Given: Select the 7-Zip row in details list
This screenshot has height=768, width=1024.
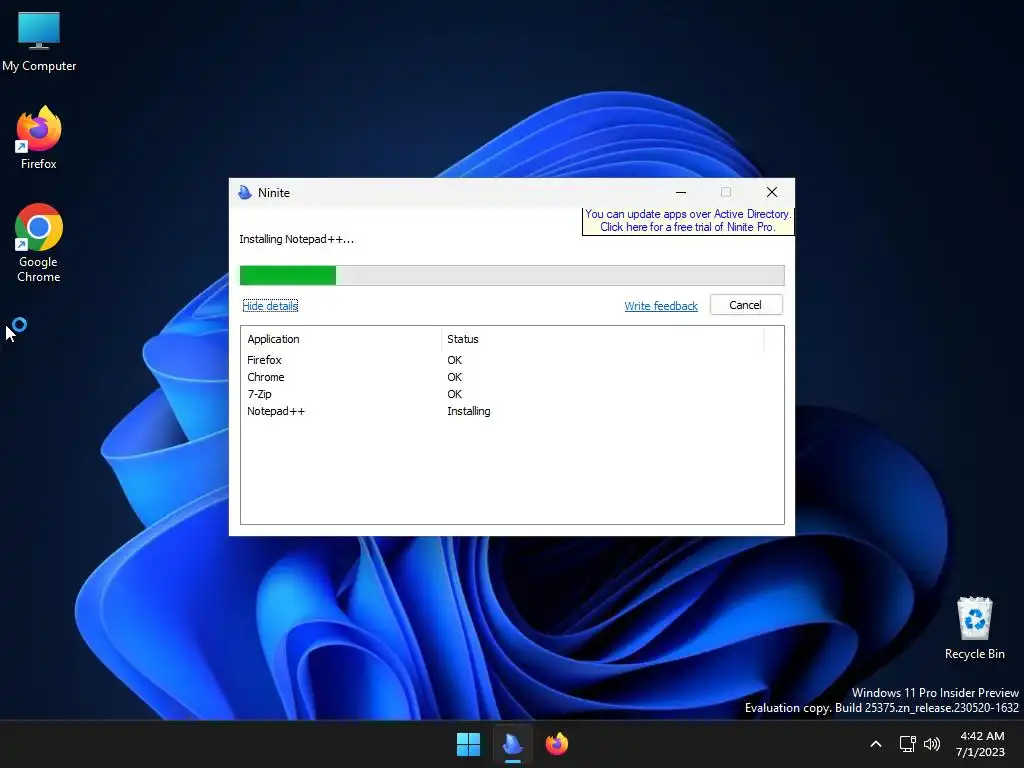Looking at the screenshot, I should tap(512, 394).
